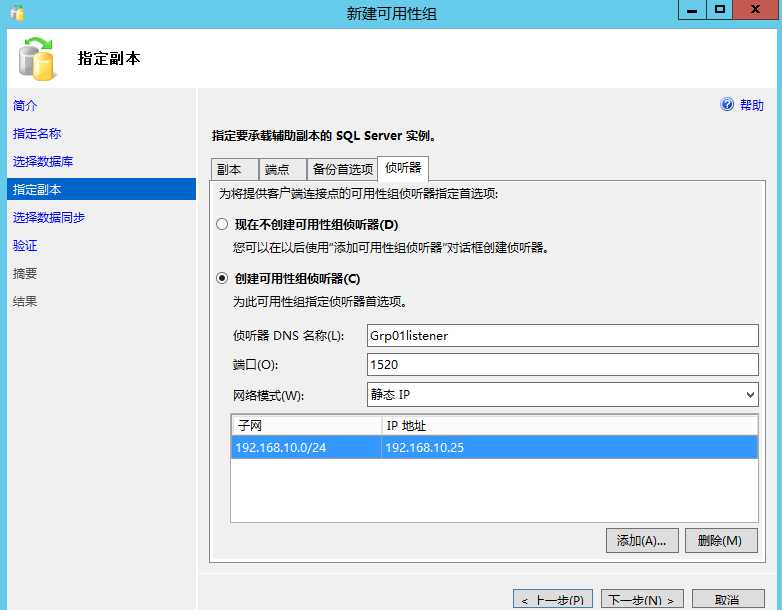Click the 删除(M) button
This screenshot has width=782, height=610.
pos(721,541)
